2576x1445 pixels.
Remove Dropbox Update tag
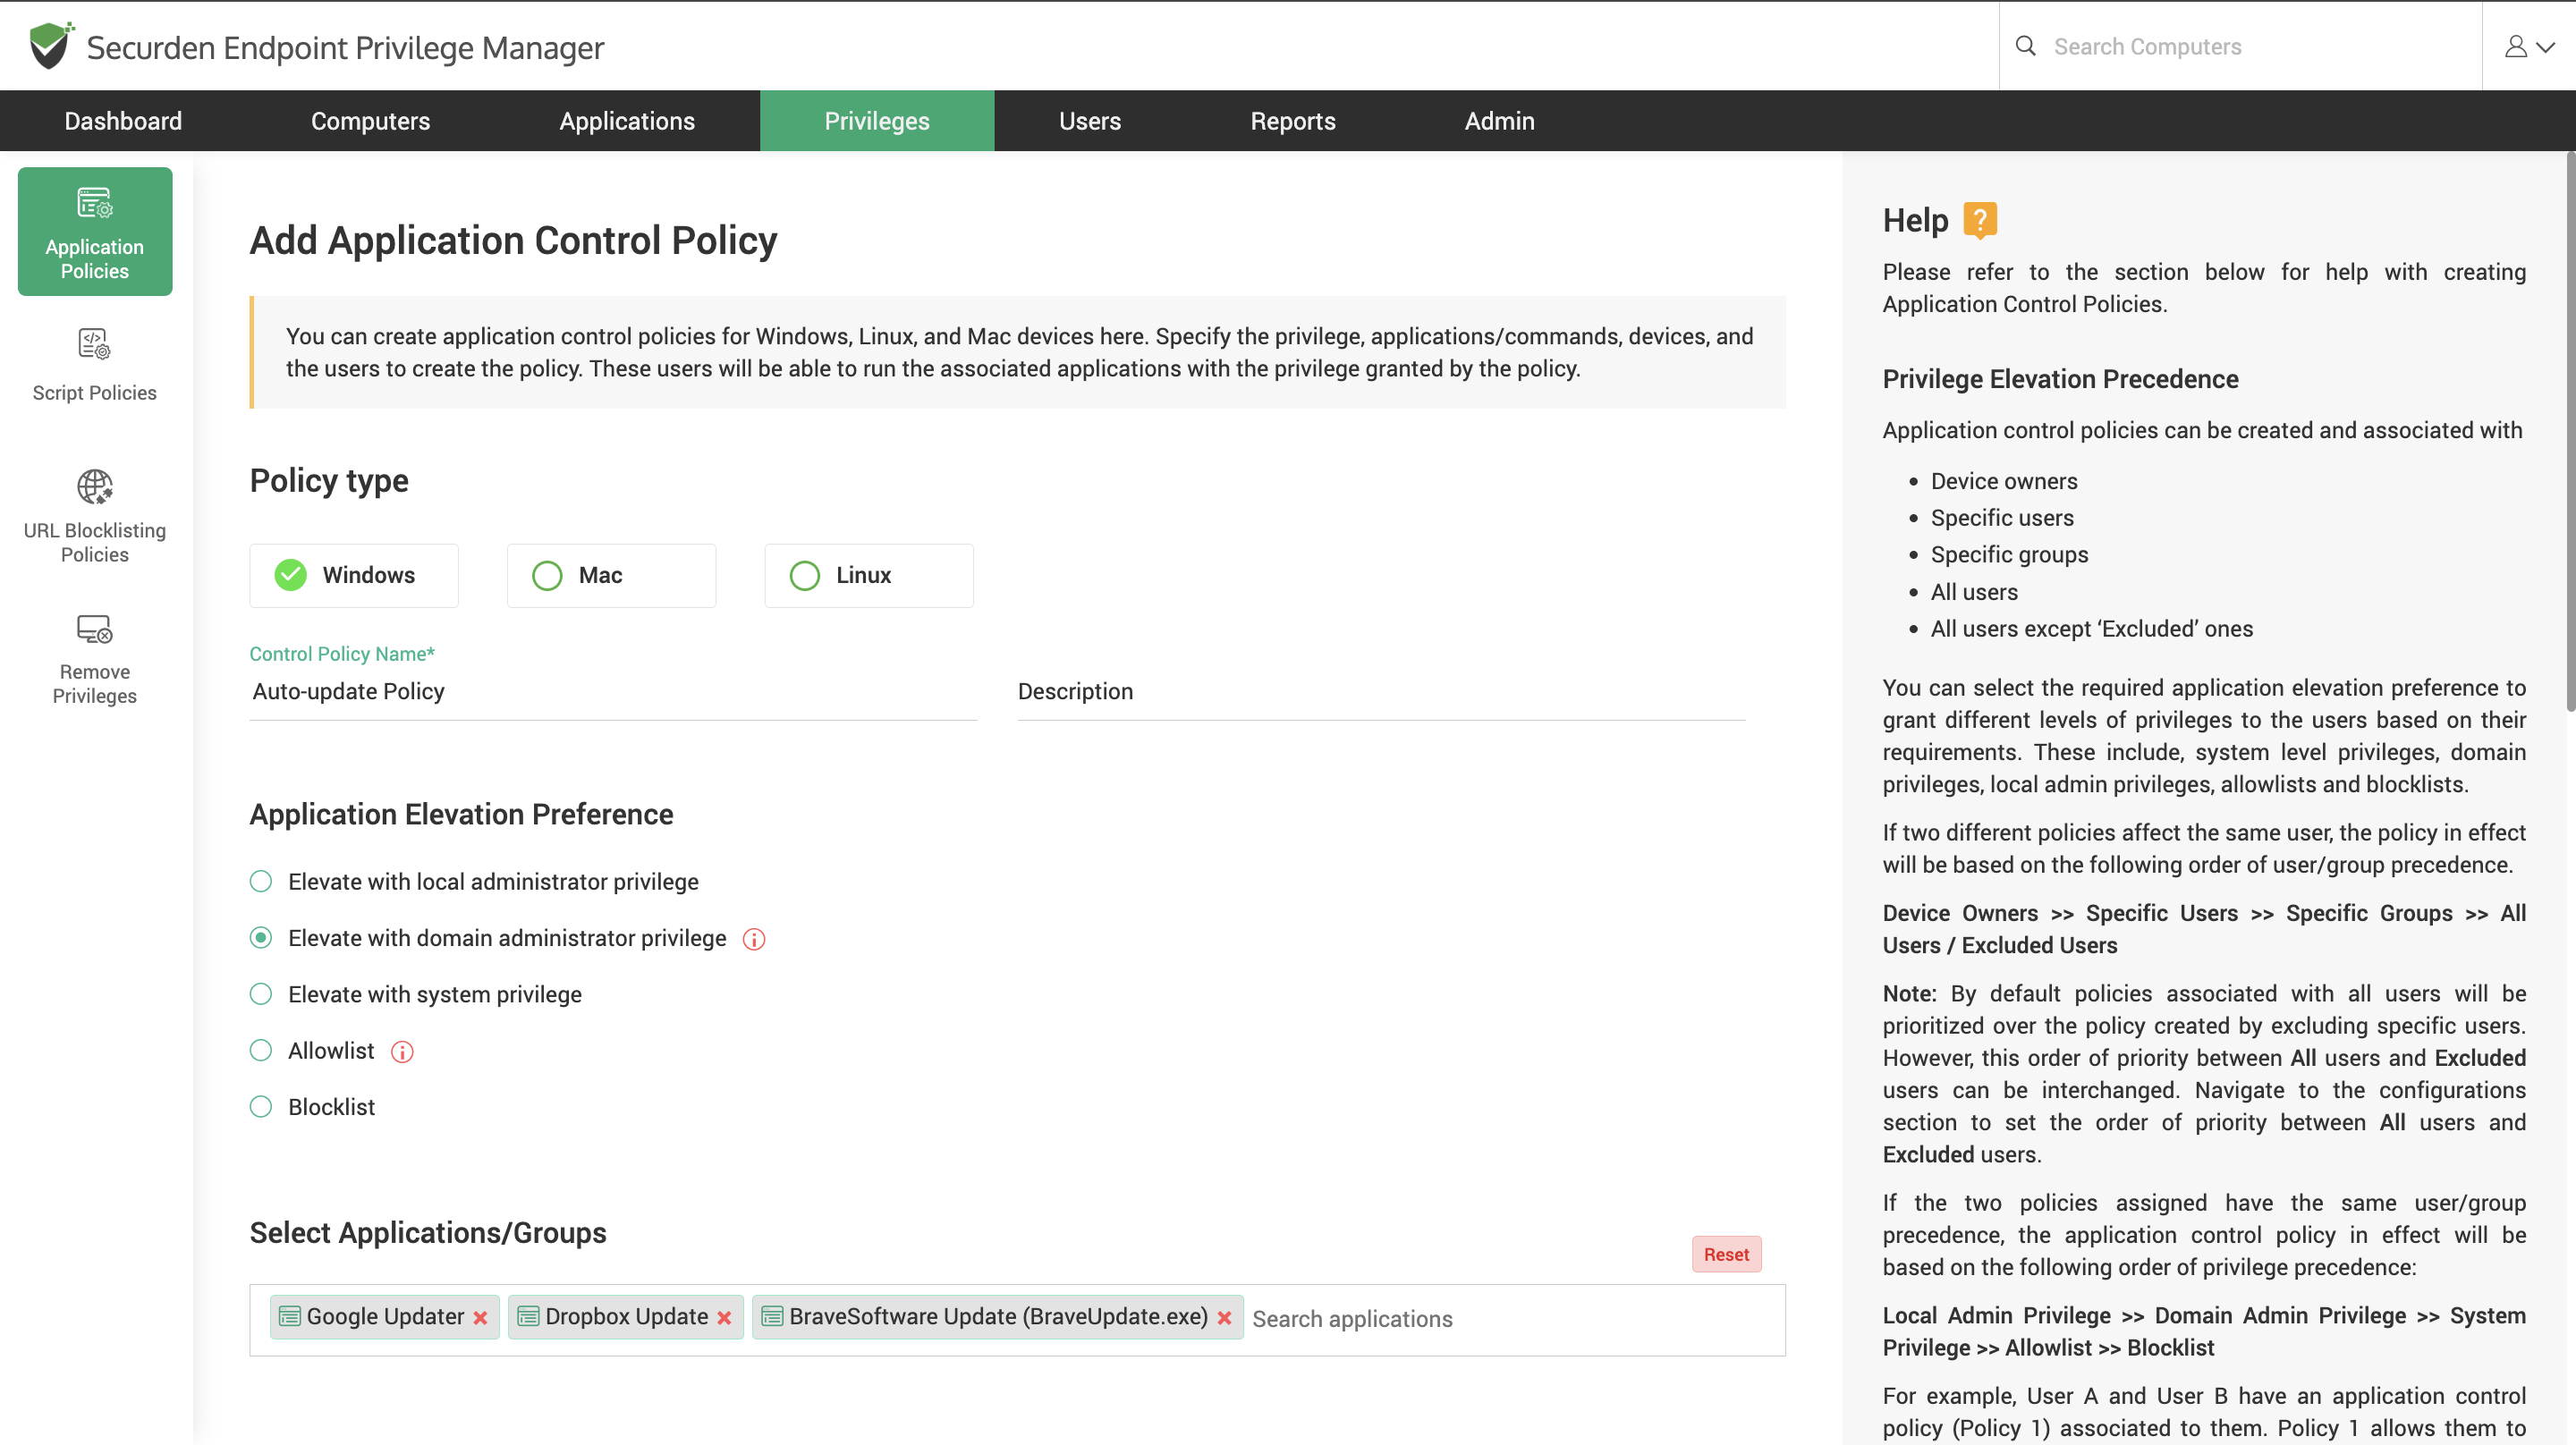click(x=724, y=1318)
